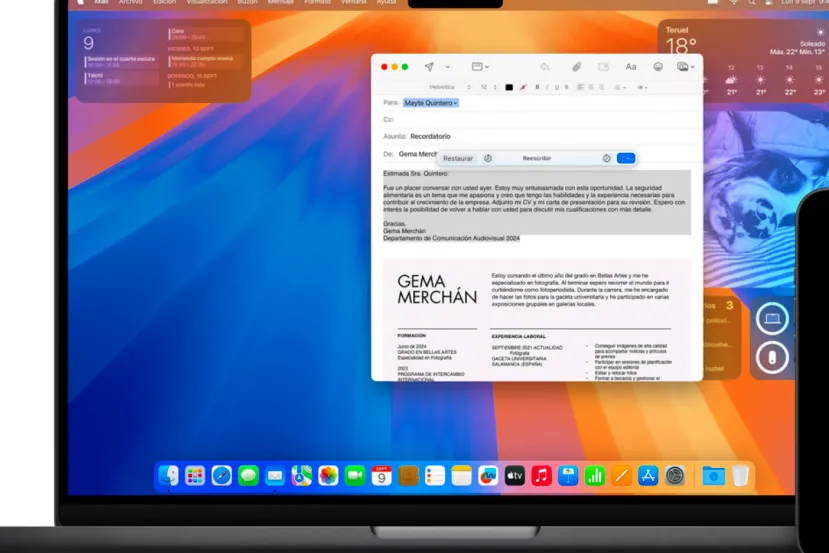Open the Formato menu in the menu bar
Image resolution: width=829 pixels, height=553 pixels.
(317, 3)
